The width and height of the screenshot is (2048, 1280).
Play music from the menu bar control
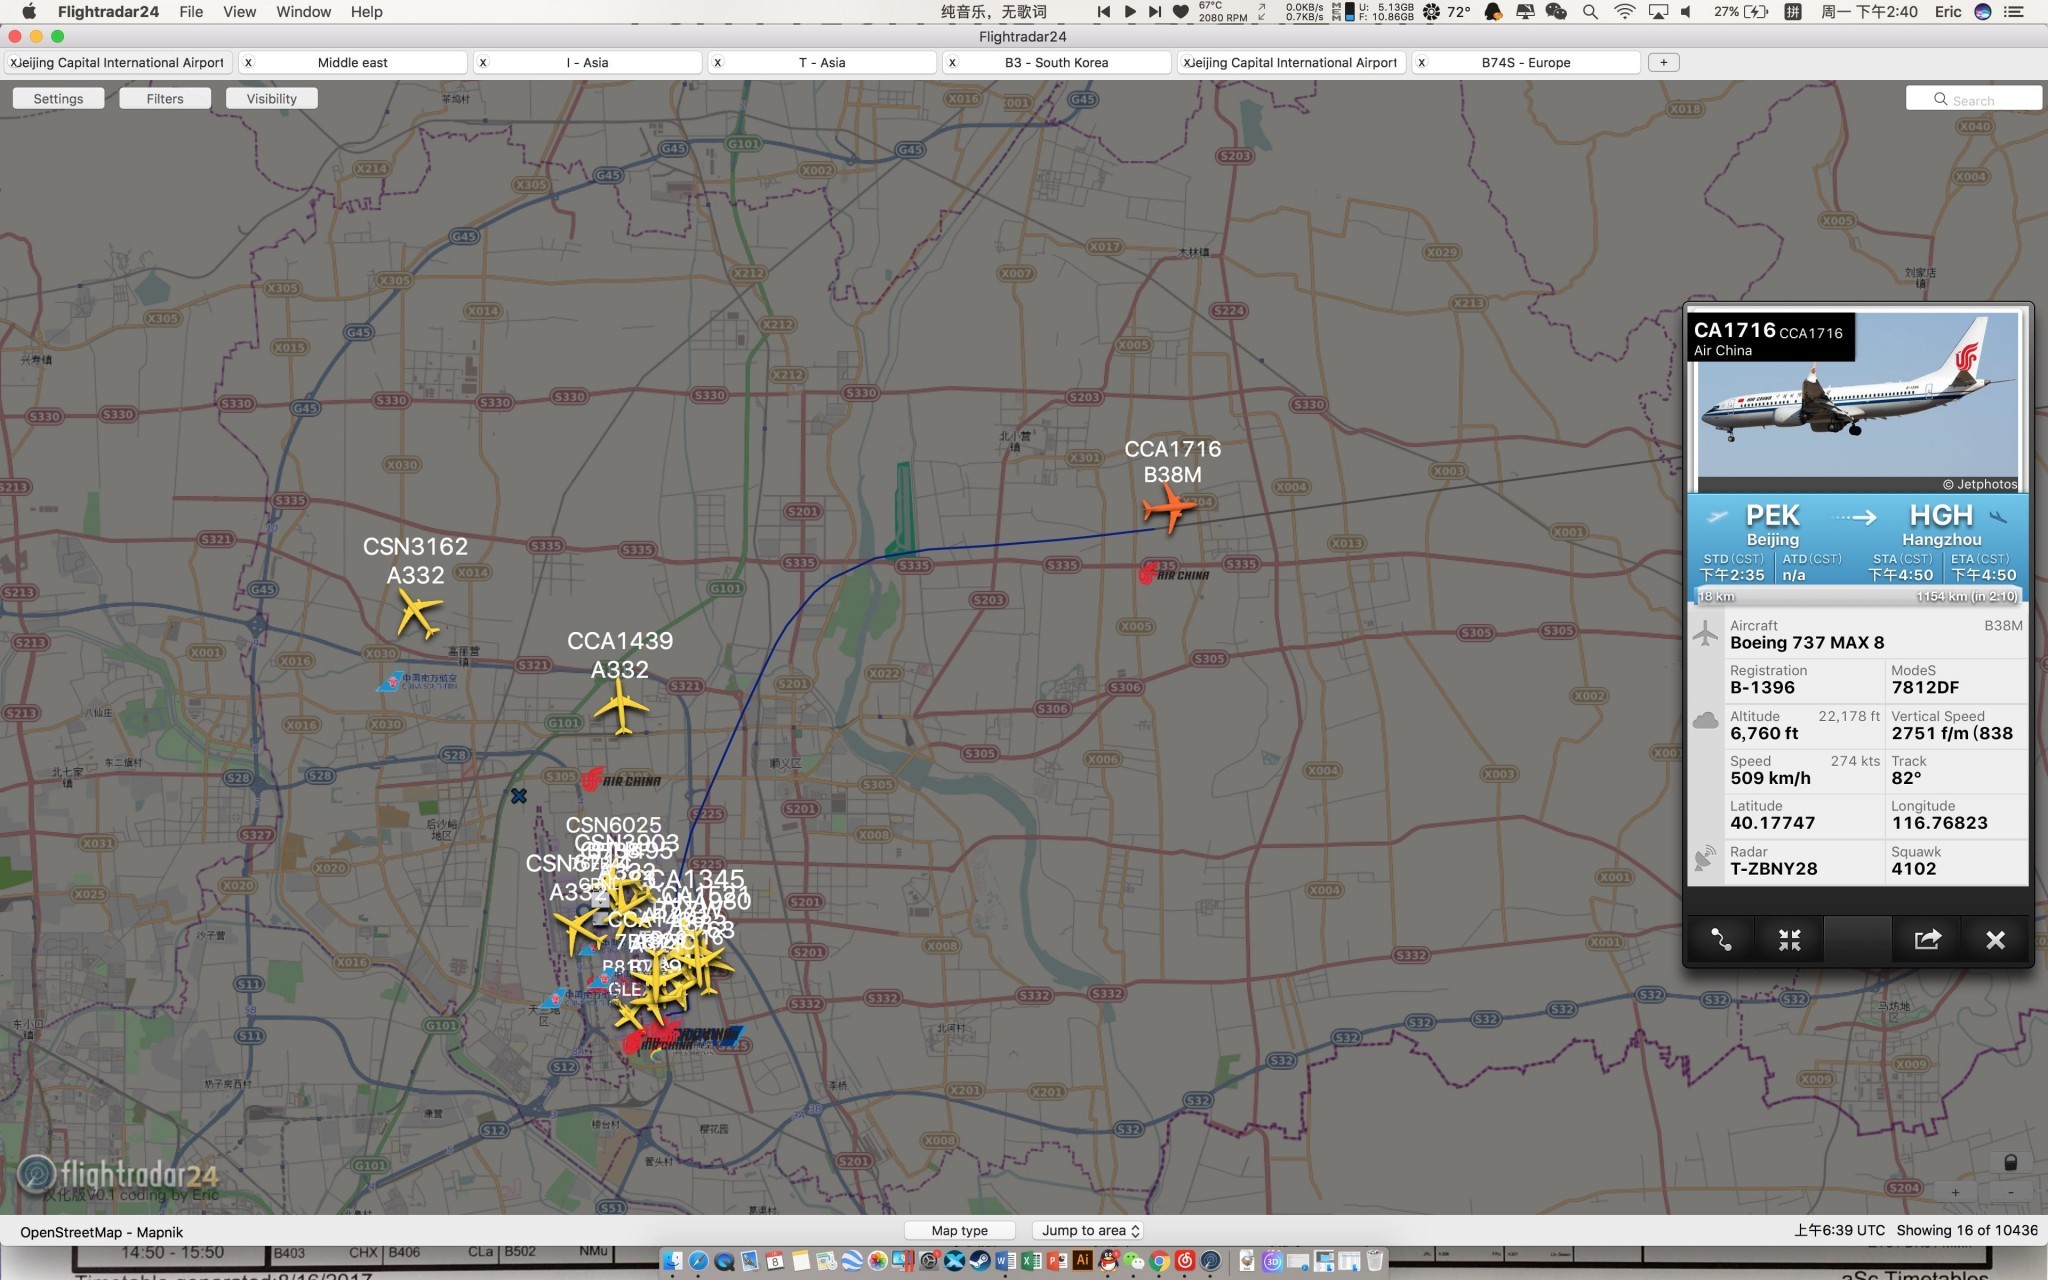pos(1129,12)
